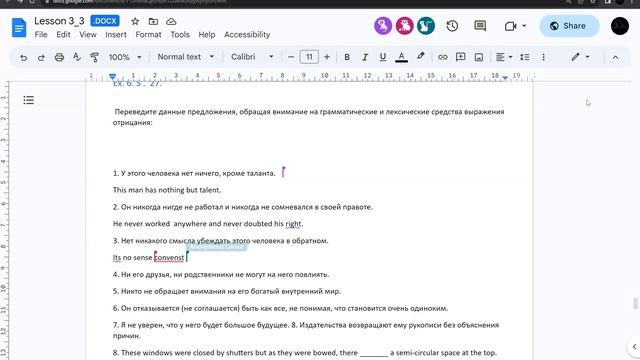640x360 pixels.
Task: Click the misspelled word convenst
Action: click(x=169, y=258)
